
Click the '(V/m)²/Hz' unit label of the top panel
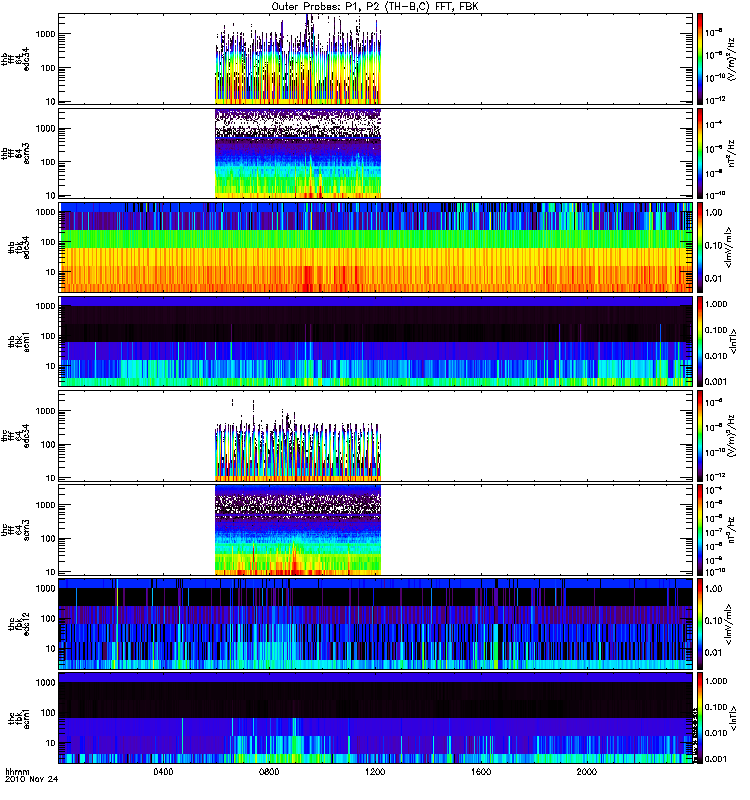(x=731, y=59)
